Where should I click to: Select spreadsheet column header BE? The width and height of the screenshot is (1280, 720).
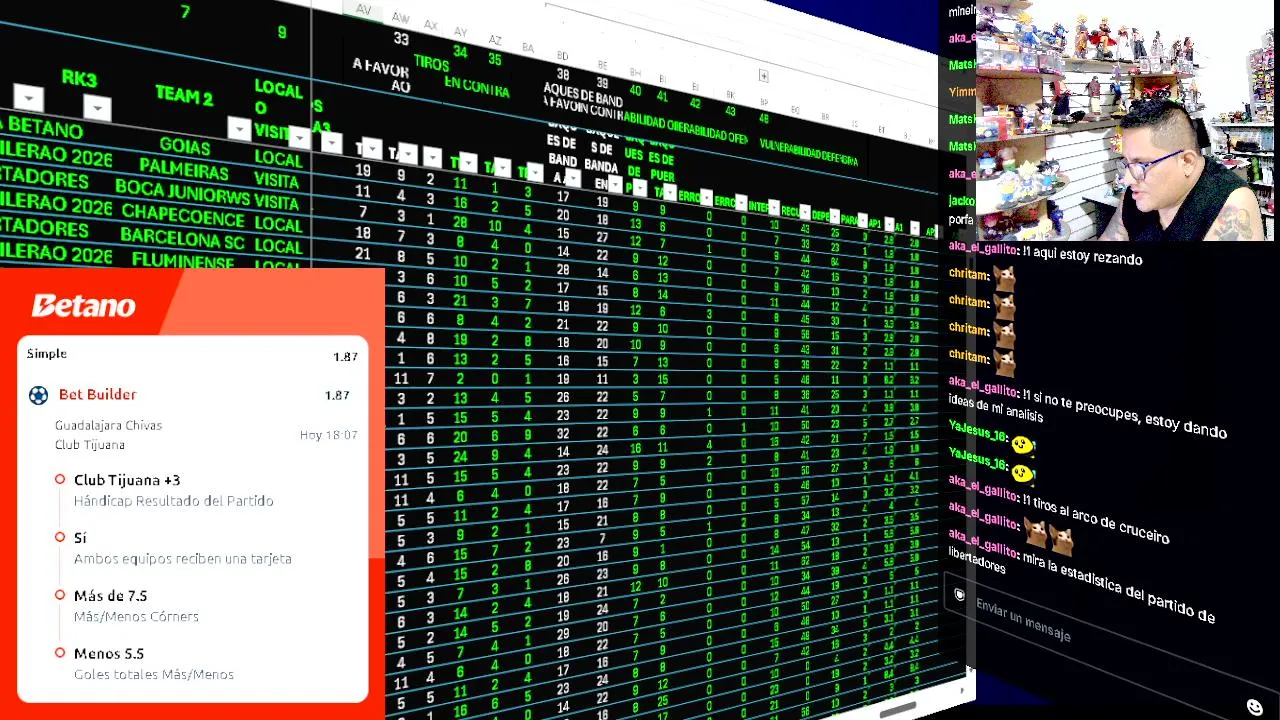601,63
